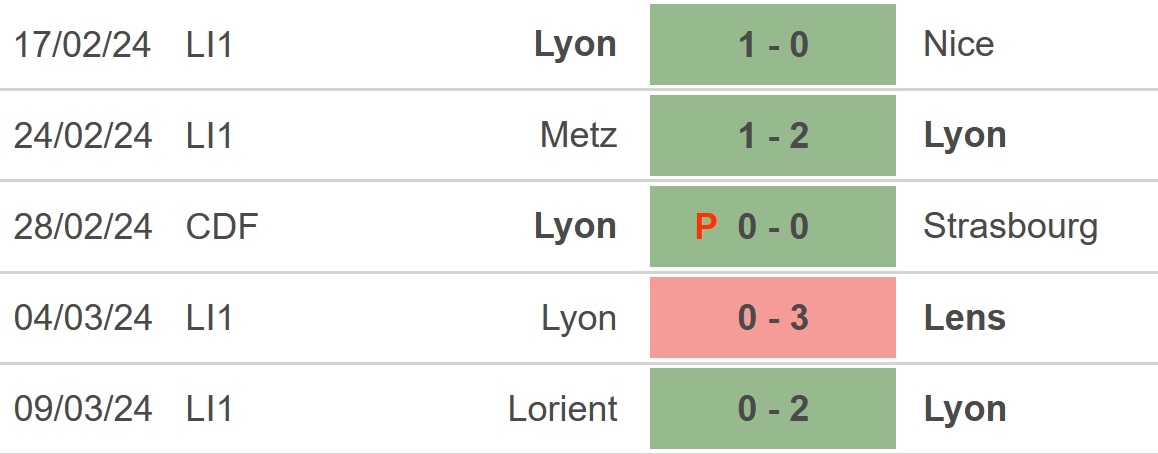
Task: Click LI1 label in the 09/03/24 row
Action: (x=210, y=408)
